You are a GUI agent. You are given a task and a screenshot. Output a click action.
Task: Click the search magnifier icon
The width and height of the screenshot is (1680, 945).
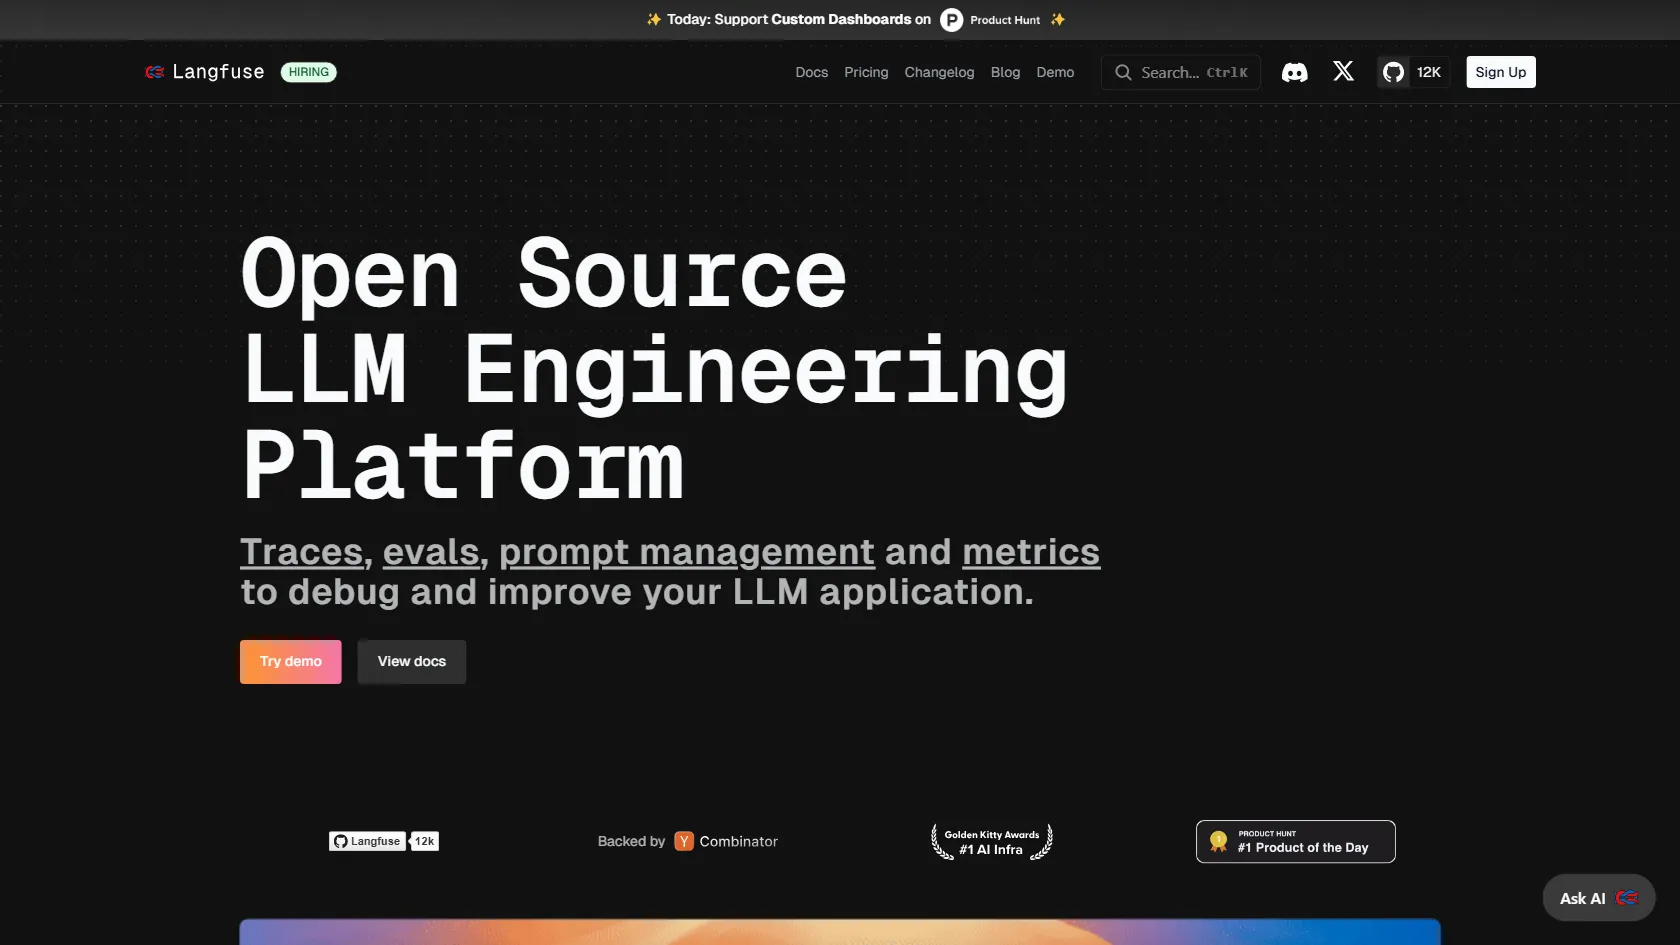tap(1123, 72)
